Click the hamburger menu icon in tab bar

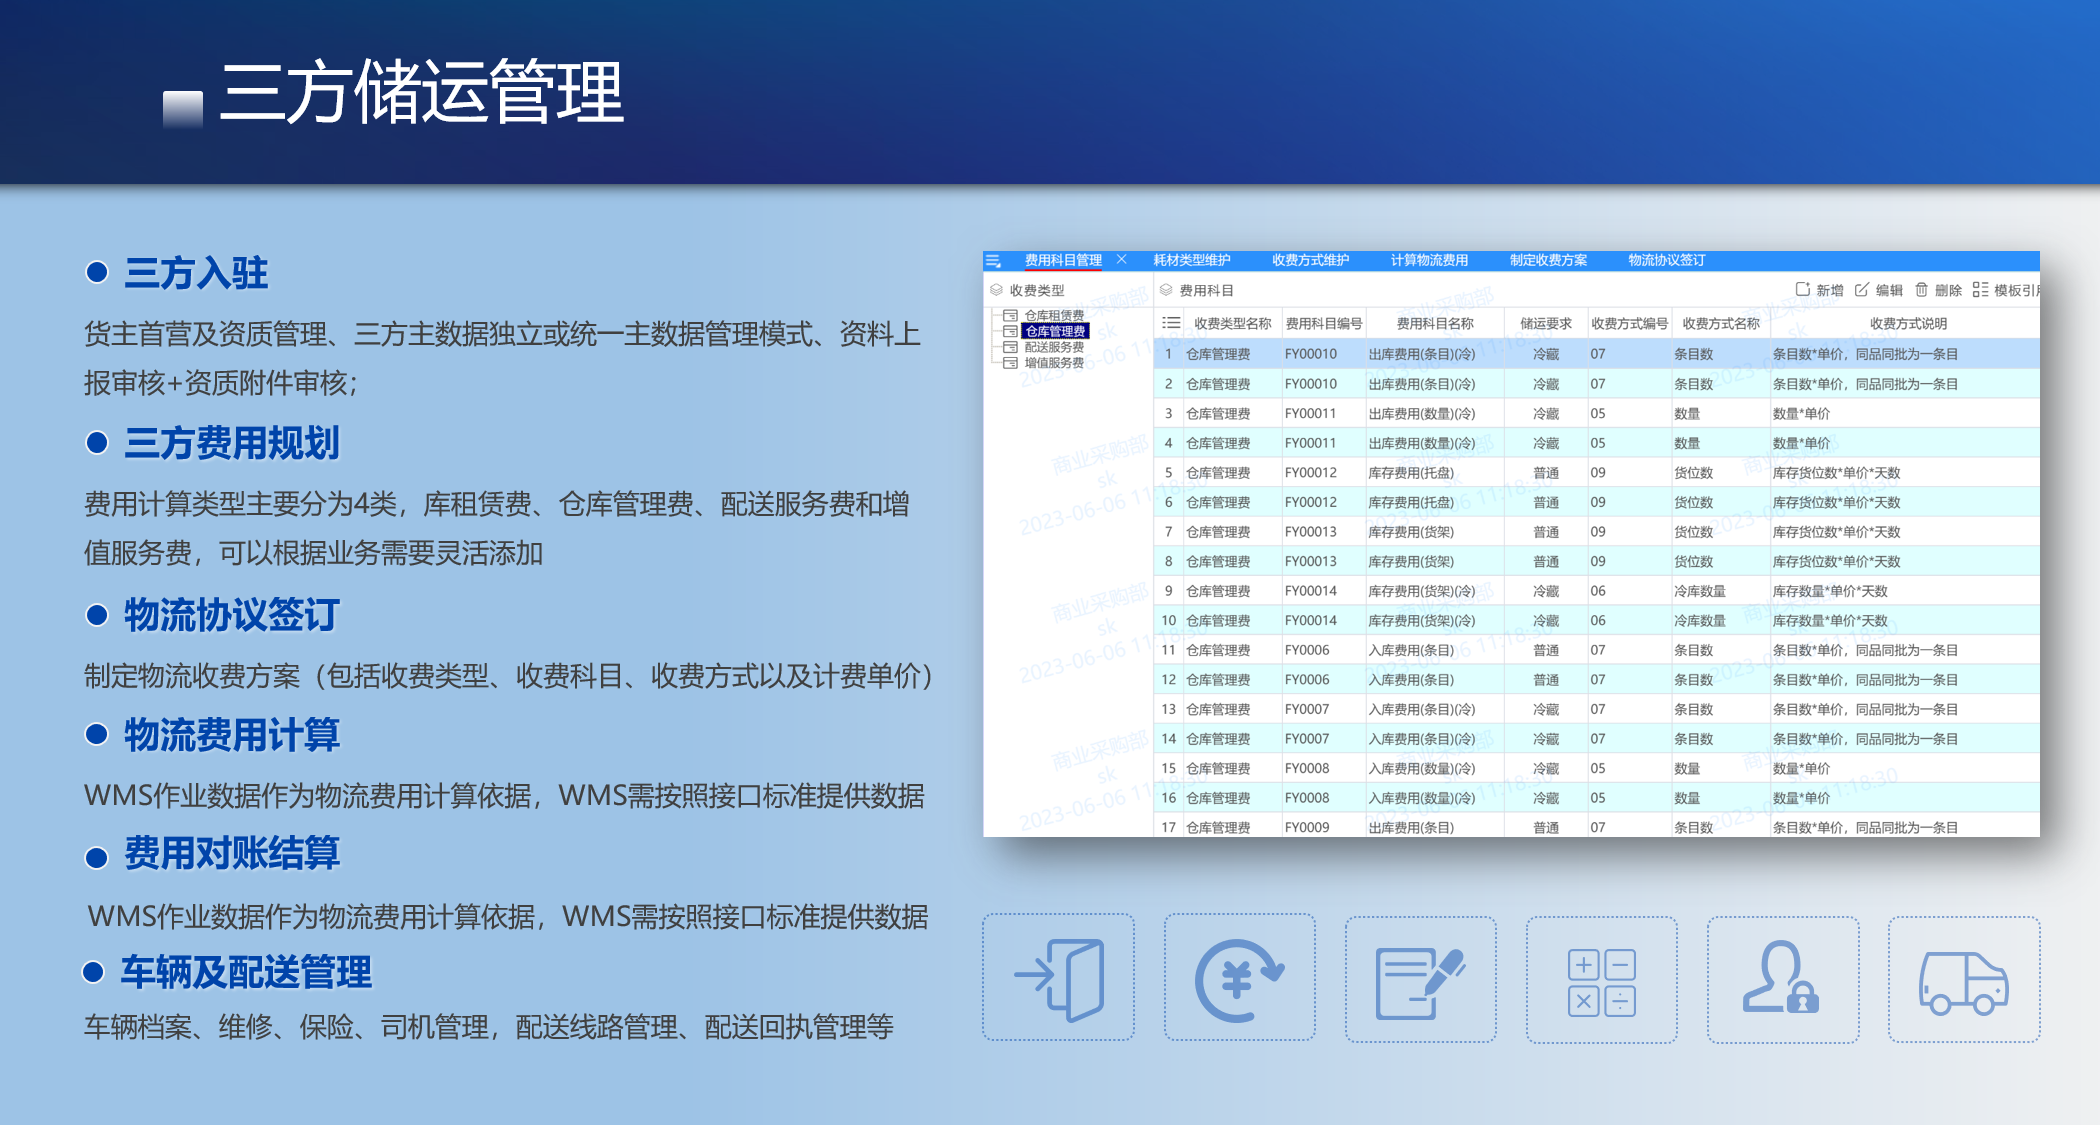pos(993,261)
